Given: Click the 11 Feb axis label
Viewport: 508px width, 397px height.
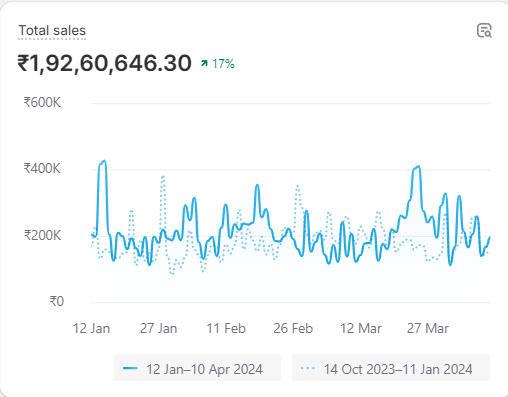Looking at the screenshot, I should (x=226, y=328).
